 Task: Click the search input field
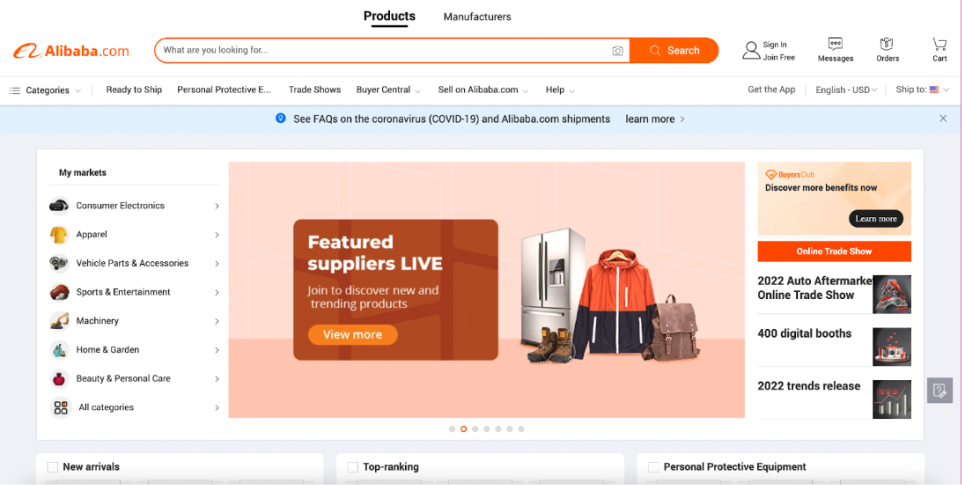(383, 50)
